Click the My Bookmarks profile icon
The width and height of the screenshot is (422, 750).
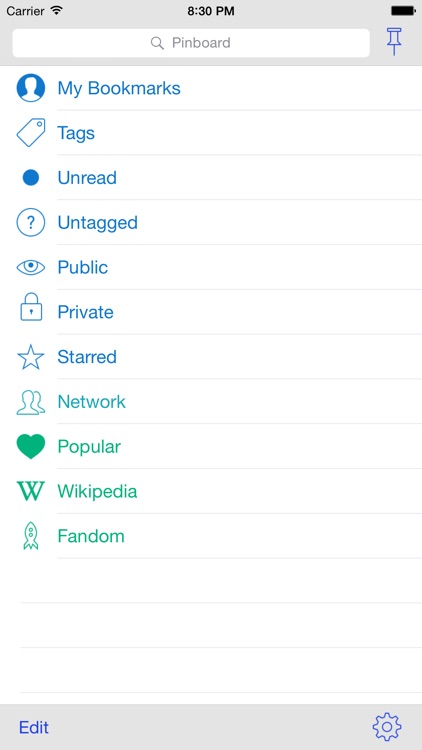click(x=31, y=88)
